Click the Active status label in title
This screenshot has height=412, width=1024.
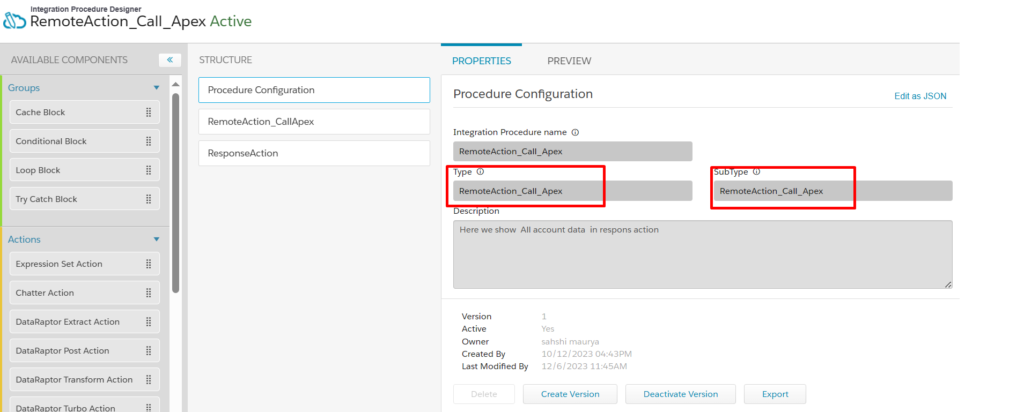click(x=231, y=22)
